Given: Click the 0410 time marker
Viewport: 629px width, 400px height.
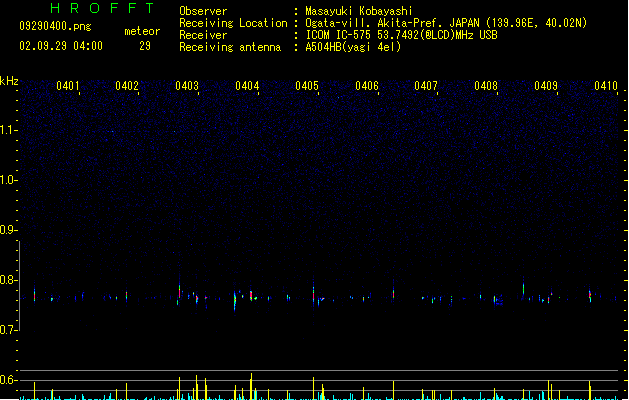Looking at the screenshot, I should pos(606,86).
